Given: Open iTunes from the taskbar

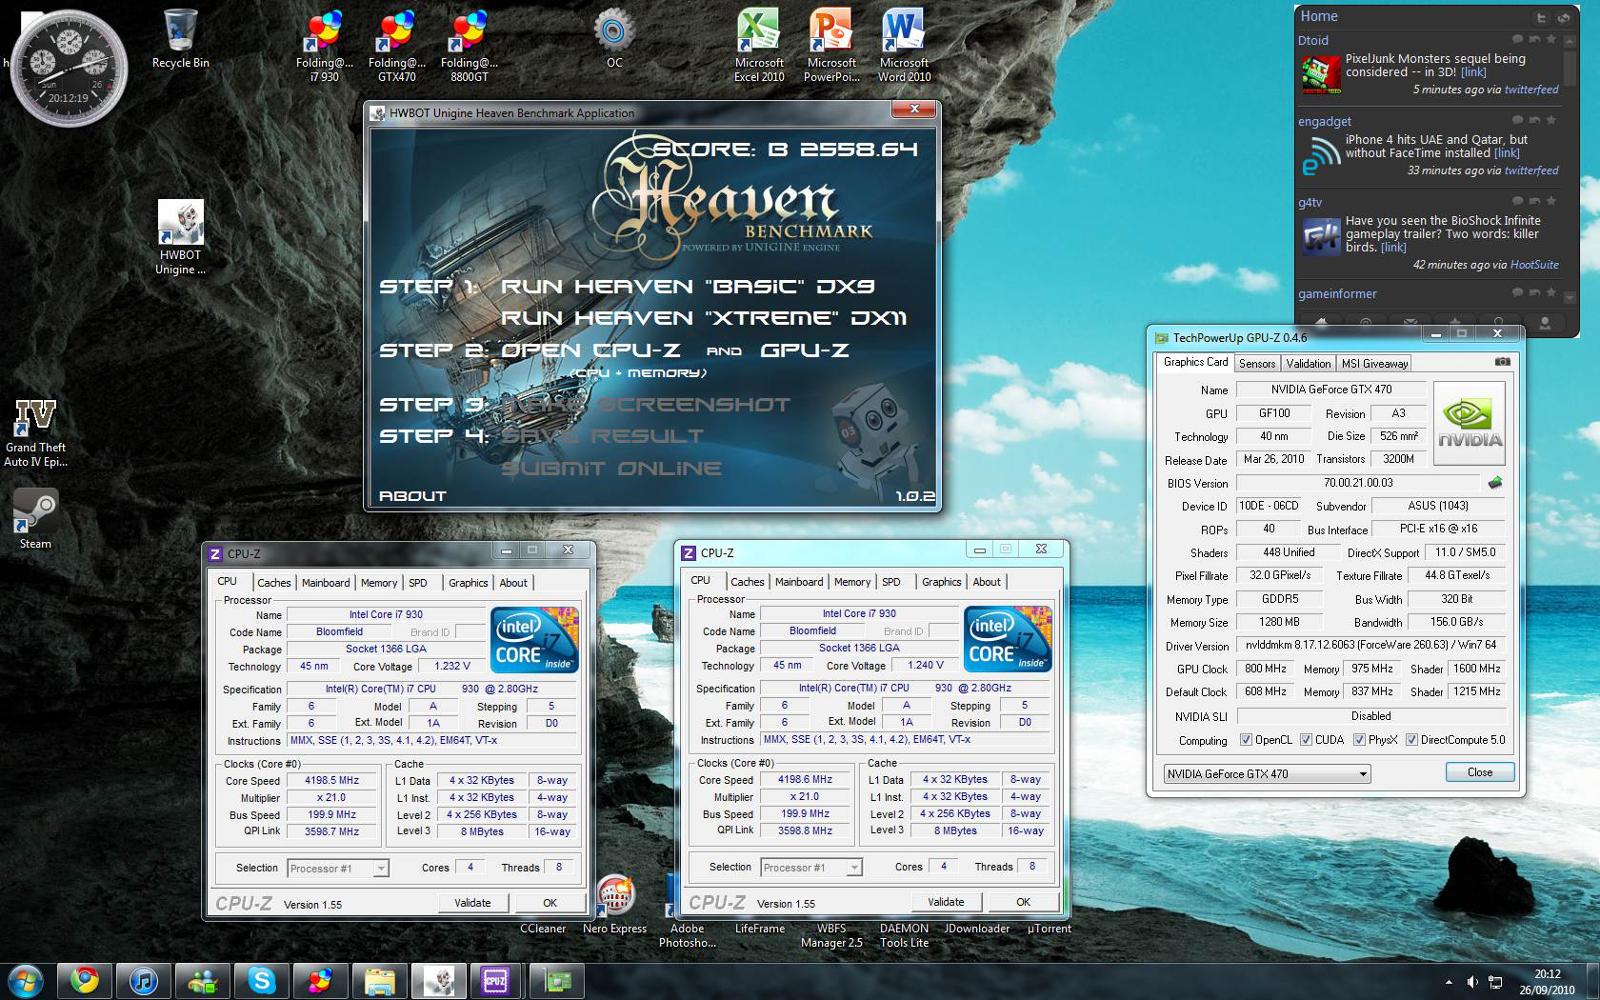Looking at the screenshot, I should (x=143, y=981).
